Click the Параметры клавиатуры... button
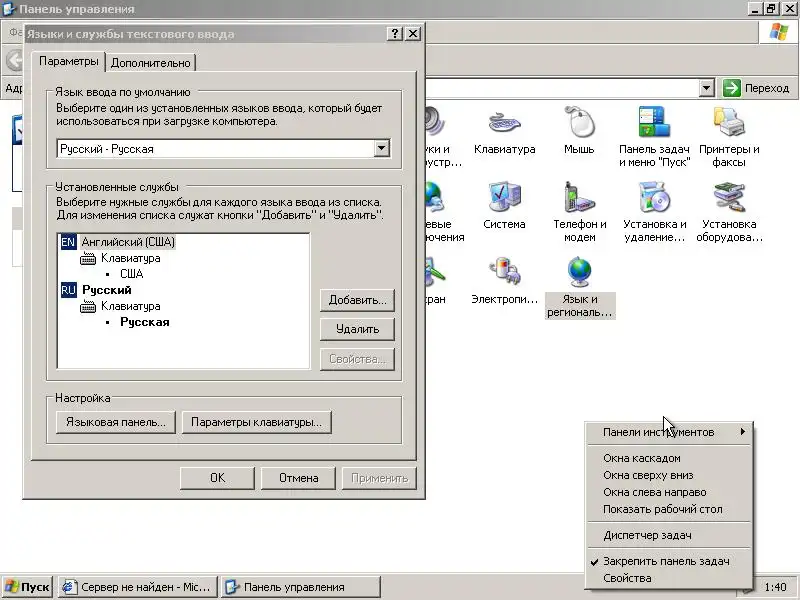Viewport: 800px width, 600px height. pyautogui.click(x=257, y=422)
